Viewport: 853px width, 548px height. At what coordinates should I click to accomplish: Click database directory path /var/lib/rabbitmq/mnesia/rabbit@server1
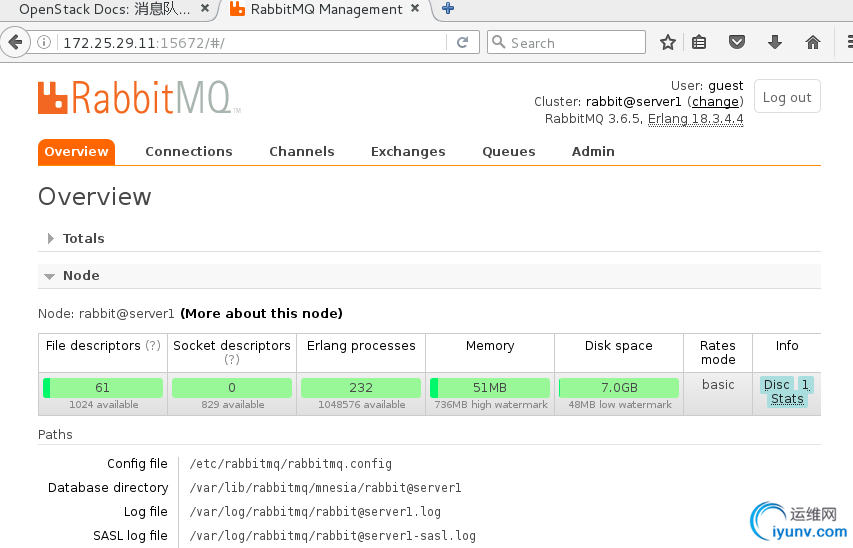point(325,488)
